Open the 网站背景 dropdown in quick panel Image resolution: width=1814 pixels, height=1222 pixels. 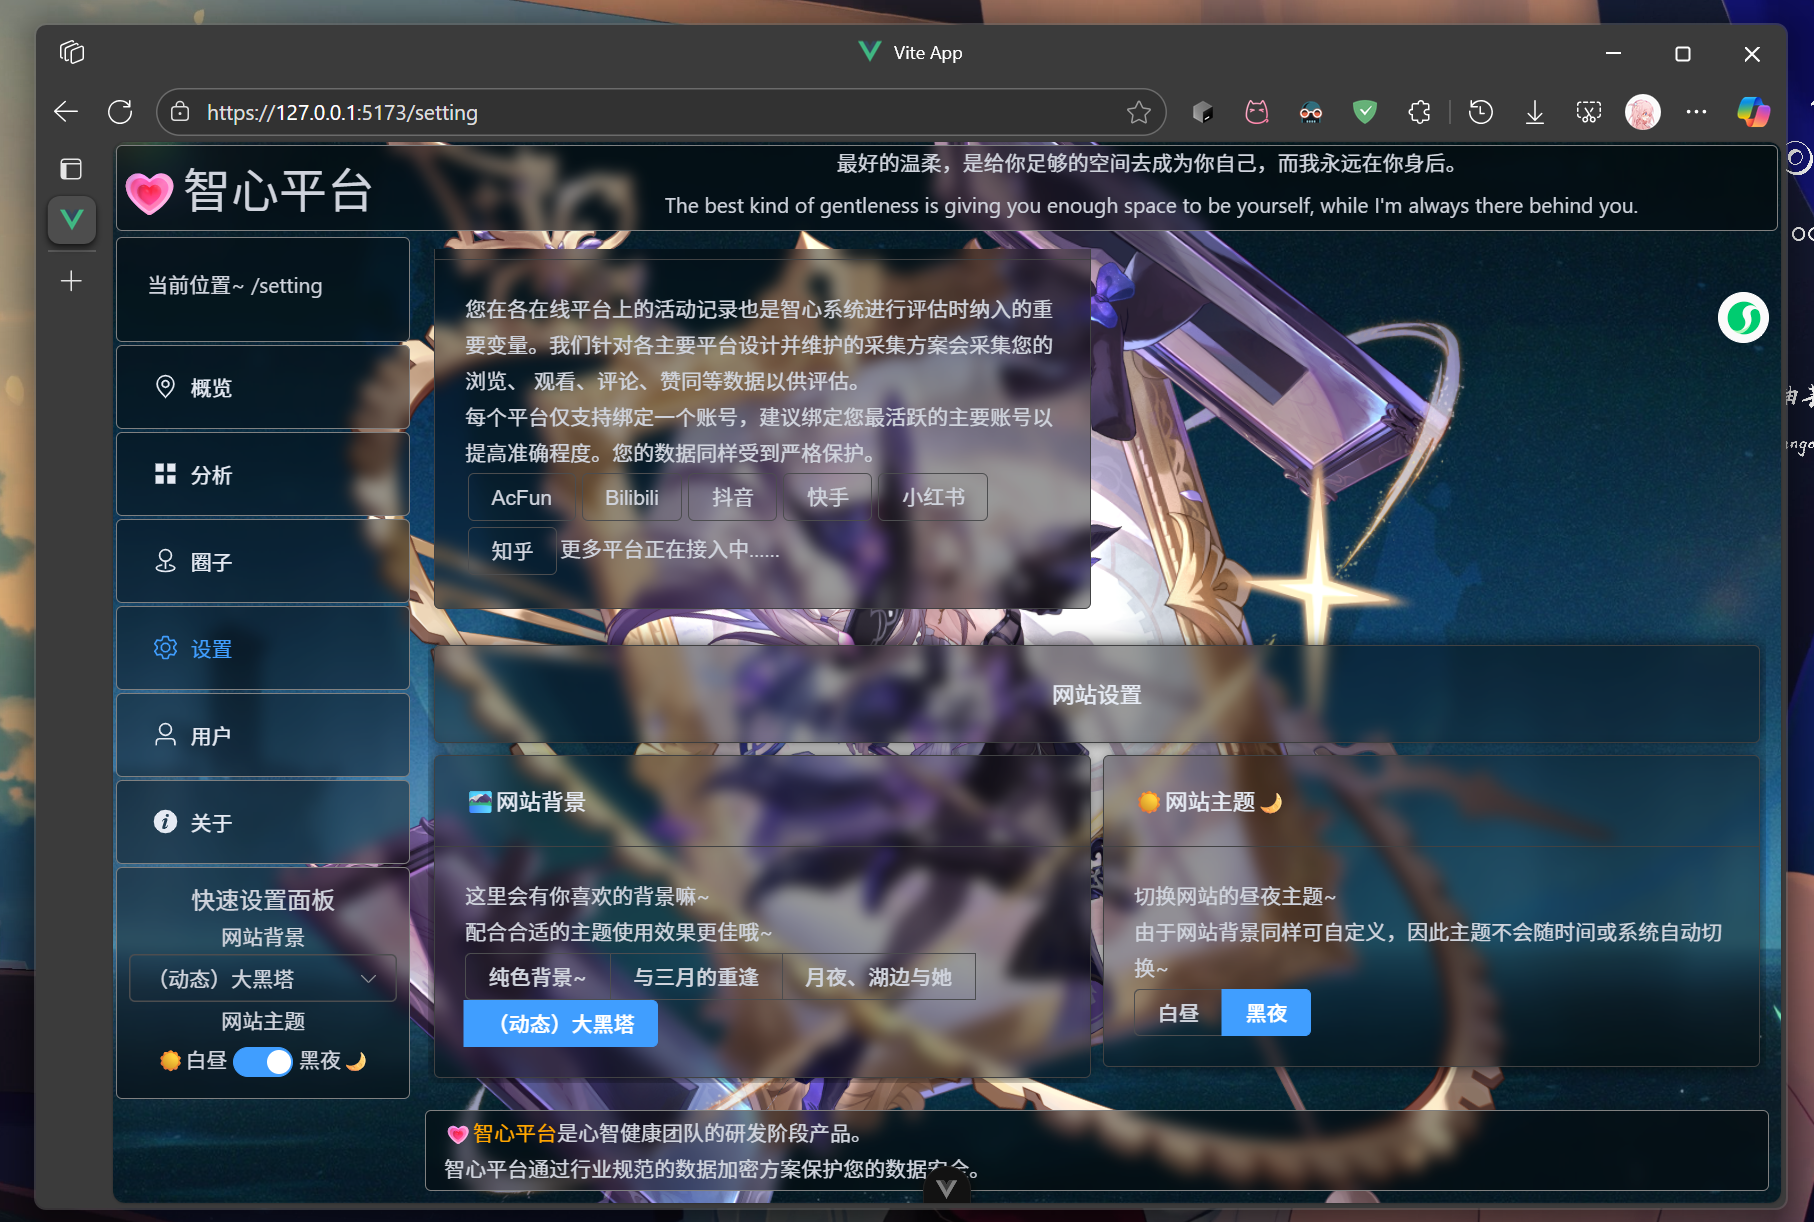pyautogui.click(x=263, y=978)
